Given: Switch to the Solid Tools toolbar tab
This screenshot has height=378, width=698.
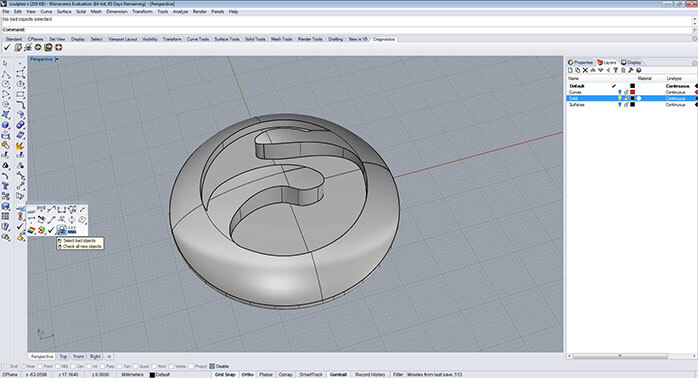Looking at the screenshot, I should coord(255,39).
